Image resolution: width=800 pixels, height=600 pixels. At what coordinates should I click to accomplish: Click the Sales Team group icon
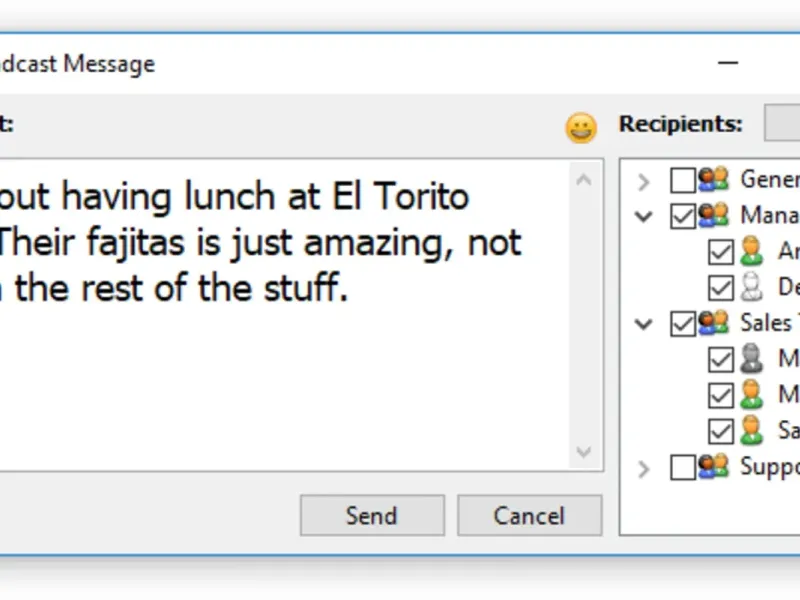[x=713, y=323]
